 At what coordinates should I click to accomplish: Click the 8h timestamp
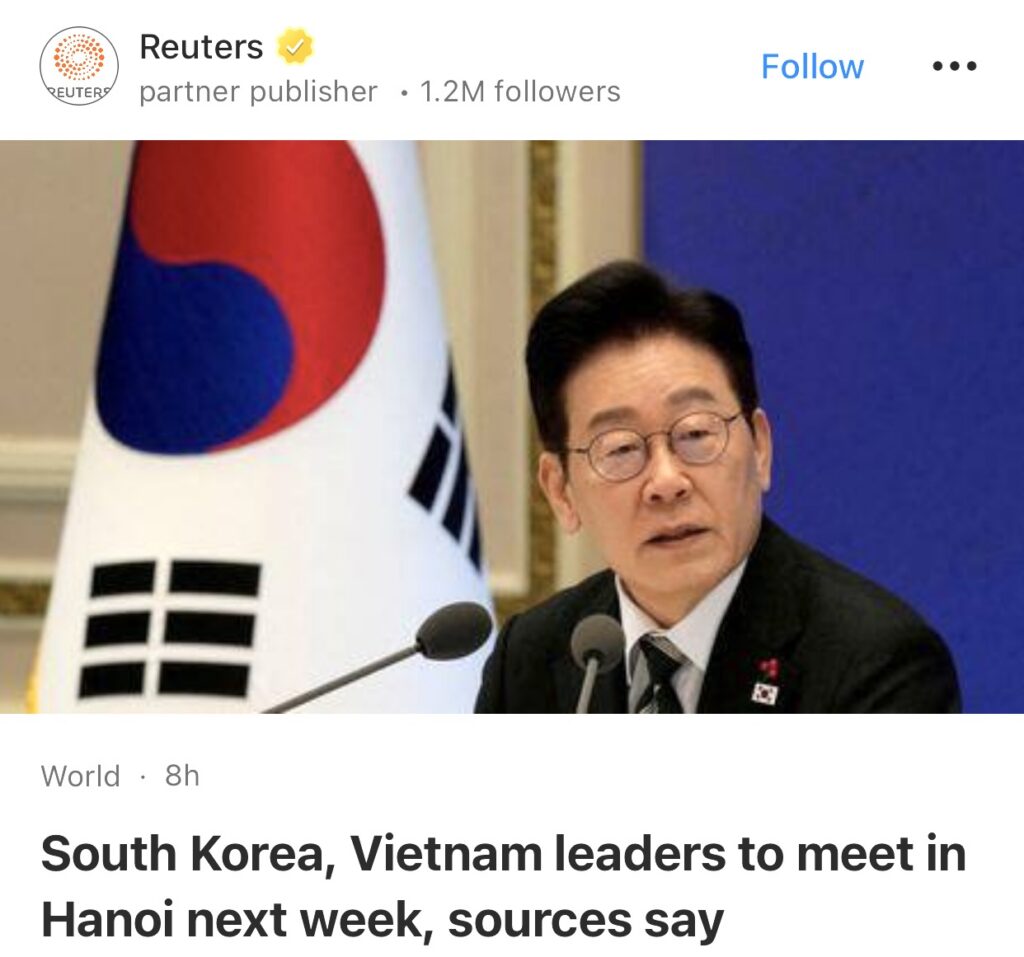tap(182, 776)
